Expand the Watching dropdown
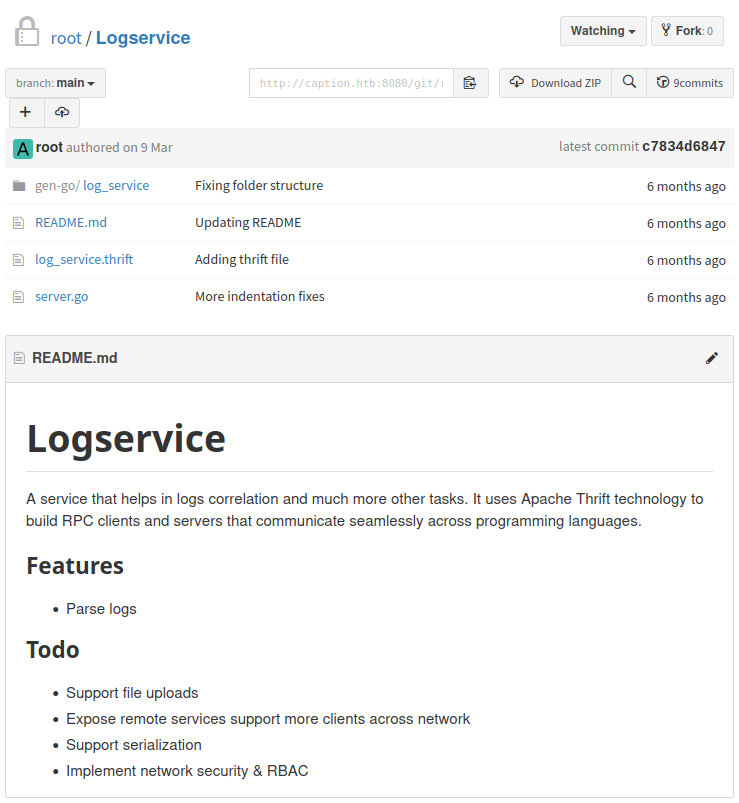Screen dimensions: 739x803 coord(603,31)
